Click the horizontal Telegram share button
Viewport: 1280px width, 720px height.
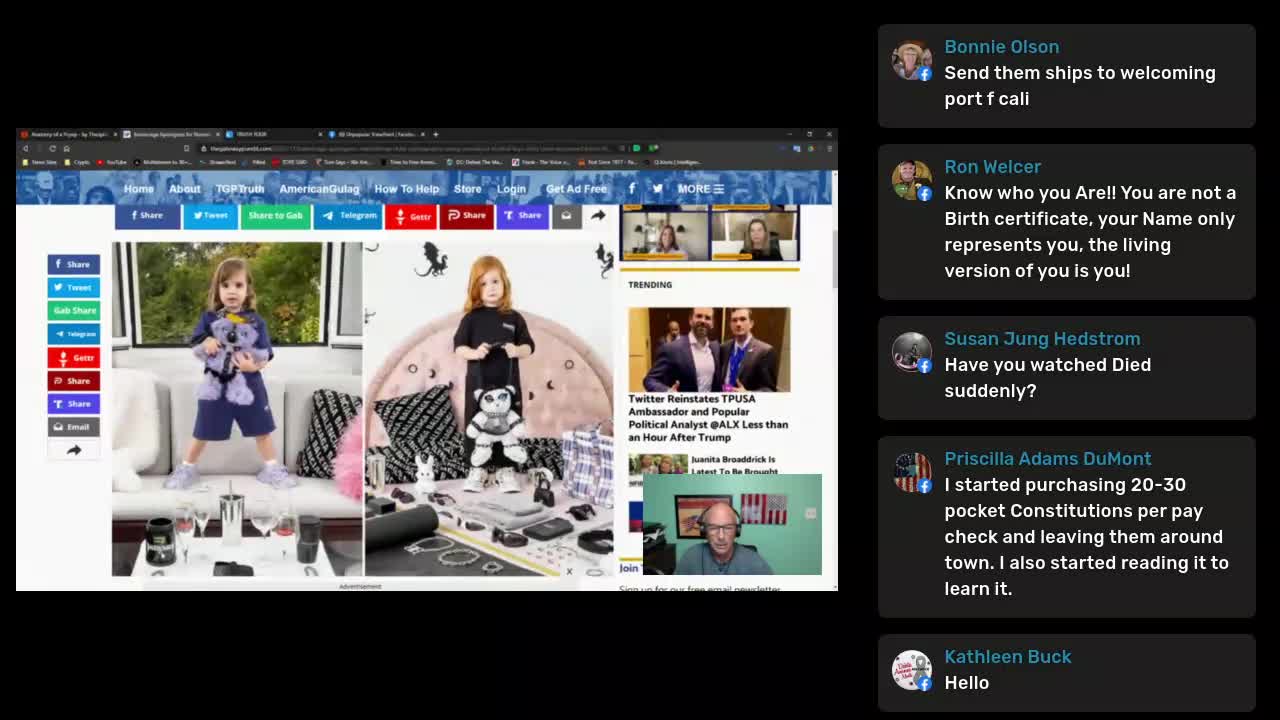pos(348,215)
